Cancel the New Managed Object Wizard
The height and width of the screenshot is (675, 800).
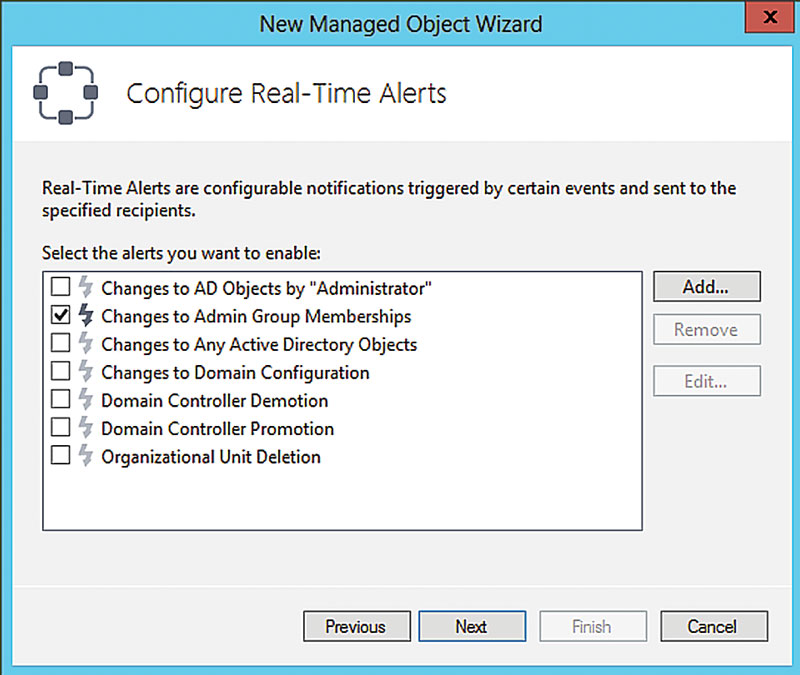click(713, 627)
